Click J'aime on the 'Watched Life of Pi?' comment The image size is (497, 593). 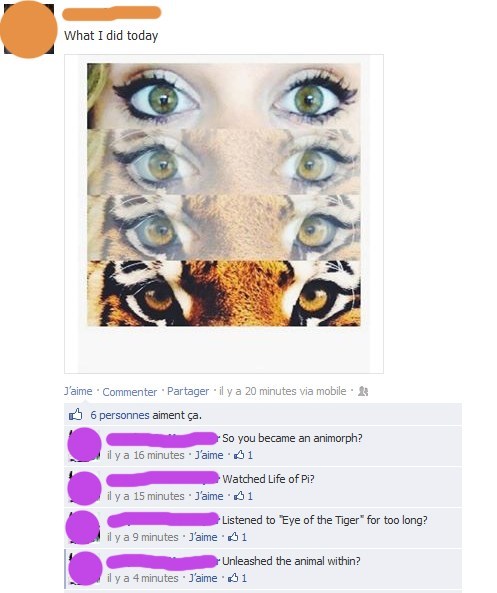coord(209,496)
